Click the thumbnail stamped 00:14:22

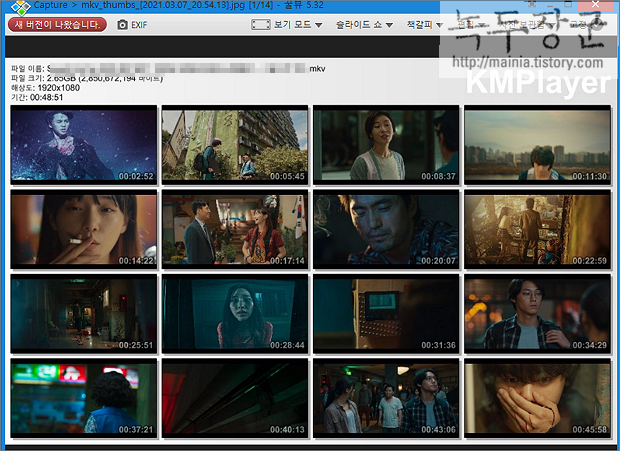[x=84, y=230]
